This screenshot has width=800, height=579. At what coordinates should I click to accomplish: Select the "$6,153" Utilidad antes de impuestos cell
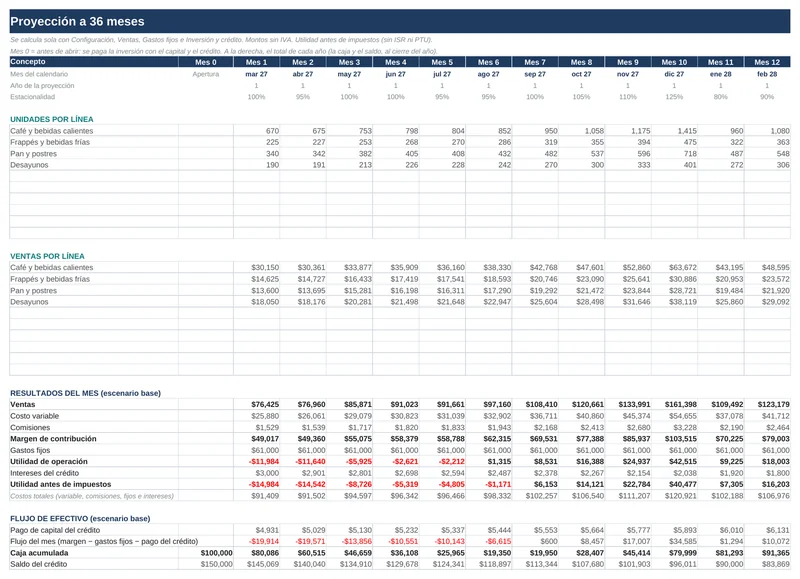pyautogui.click(x=535, y=485)
